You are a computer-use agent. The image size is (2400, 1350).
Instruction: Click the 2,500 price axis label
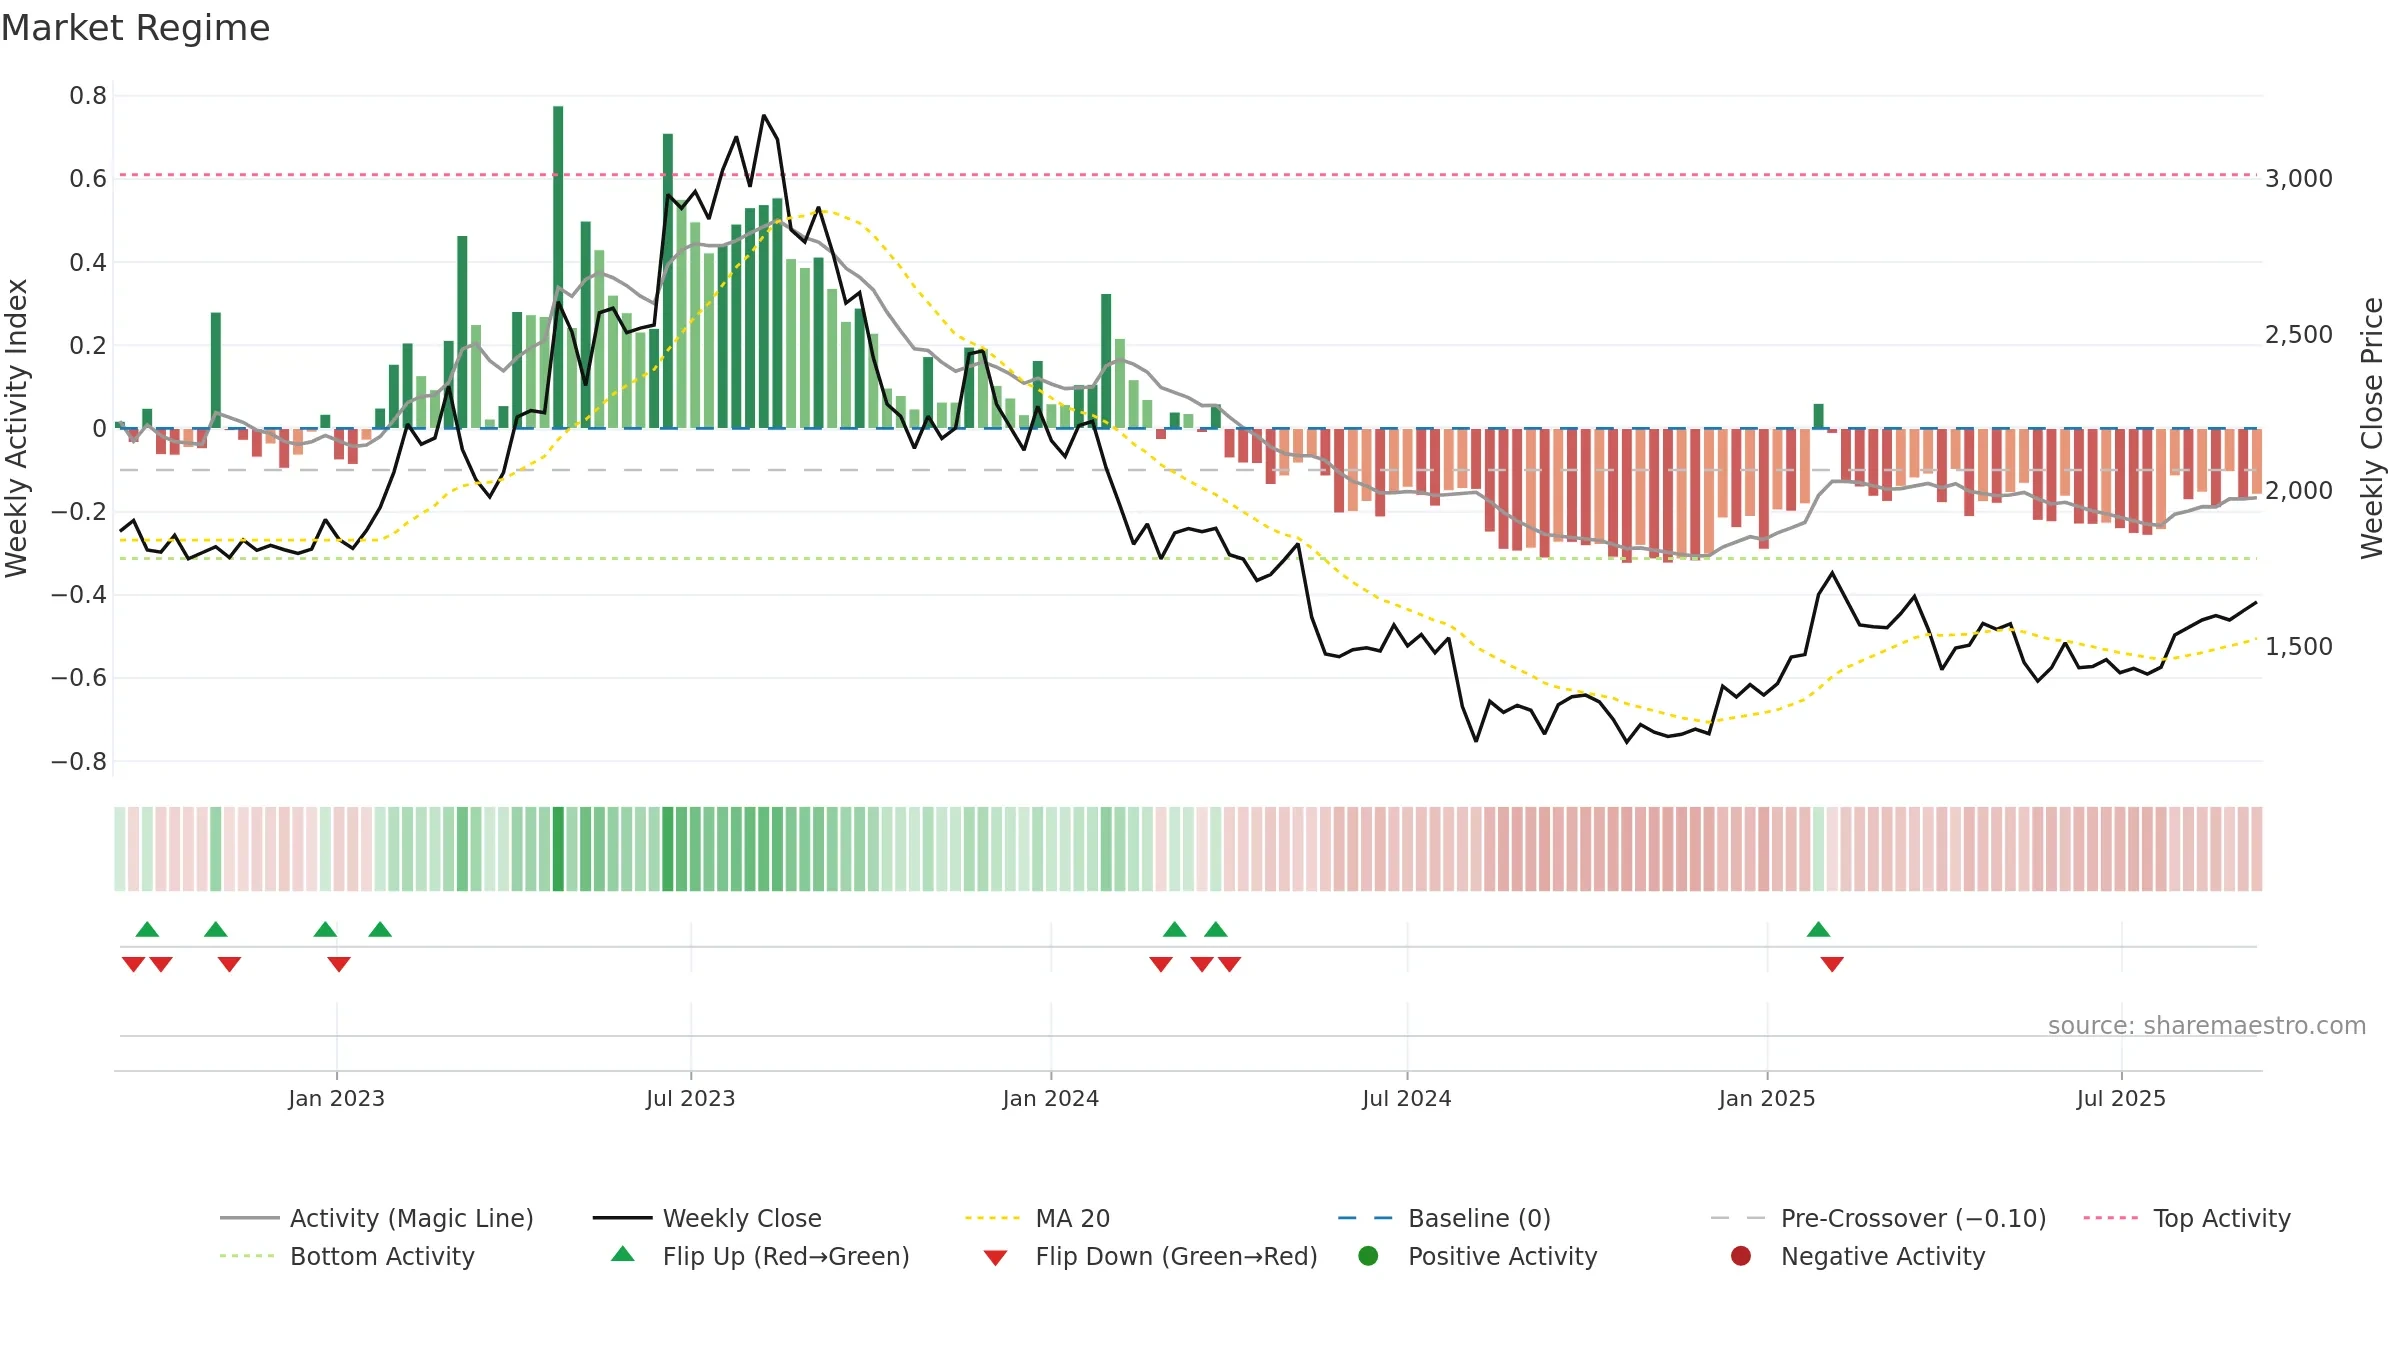pyautogui.click(x=2299, y=334)
